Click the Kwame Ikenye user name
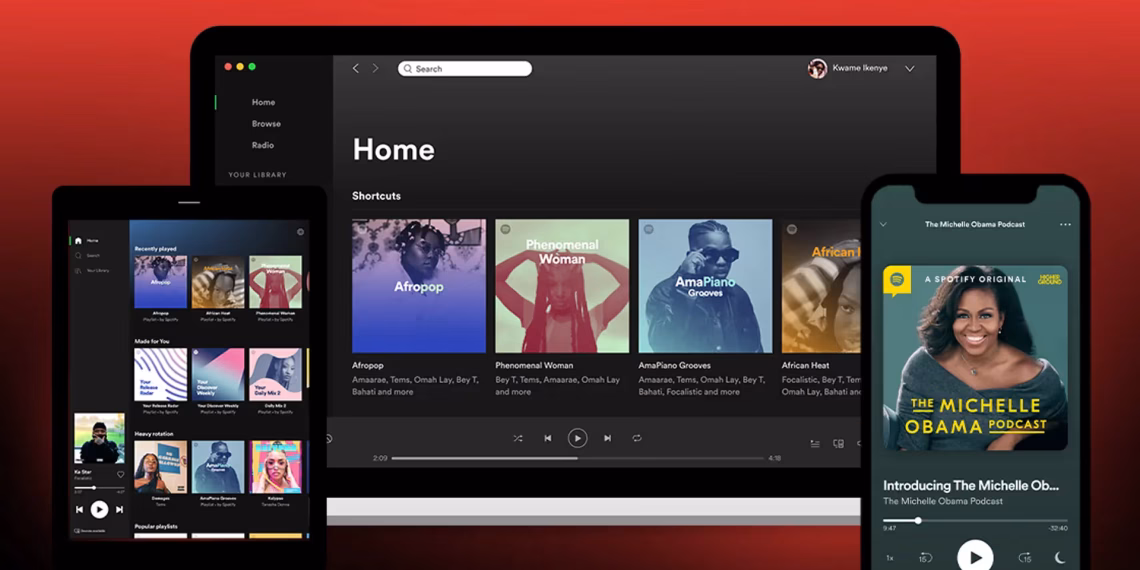The width and height of the screenshot is (1140, 570). coord(860,68)
